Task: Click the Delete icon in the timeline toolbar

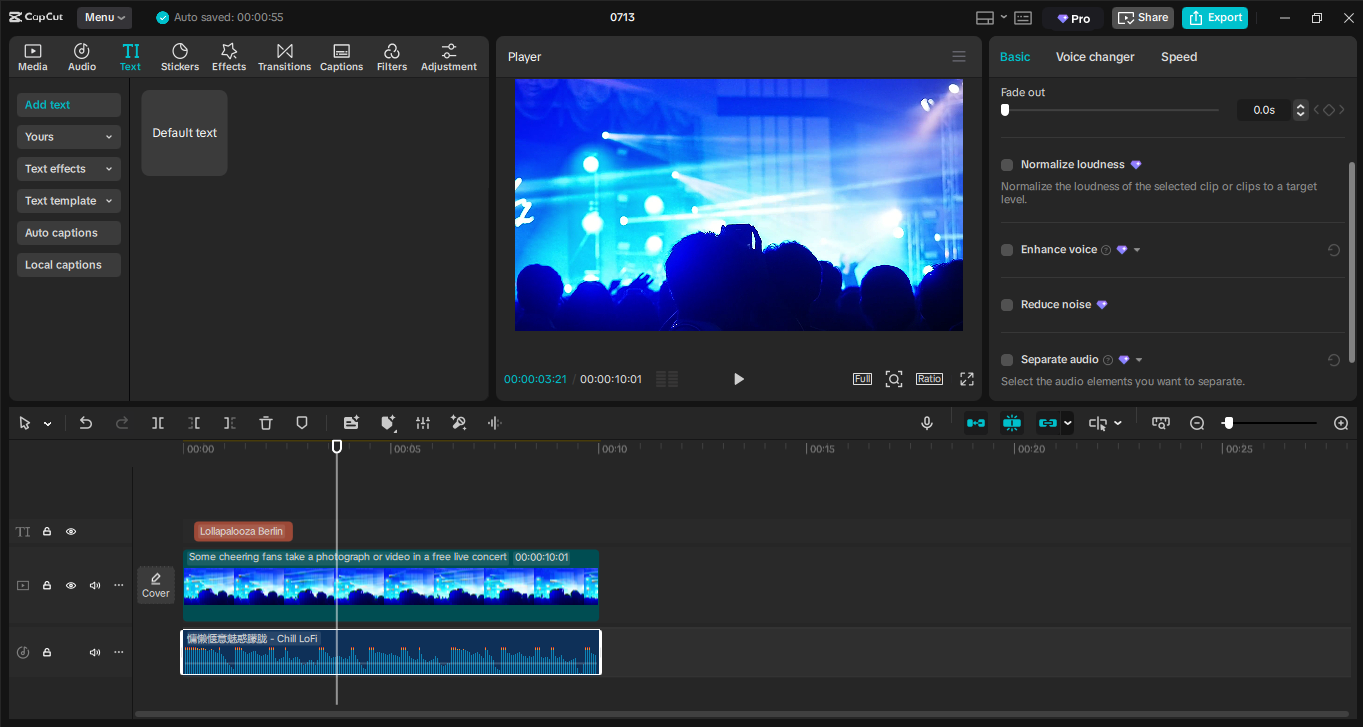Action: (265, 423)
